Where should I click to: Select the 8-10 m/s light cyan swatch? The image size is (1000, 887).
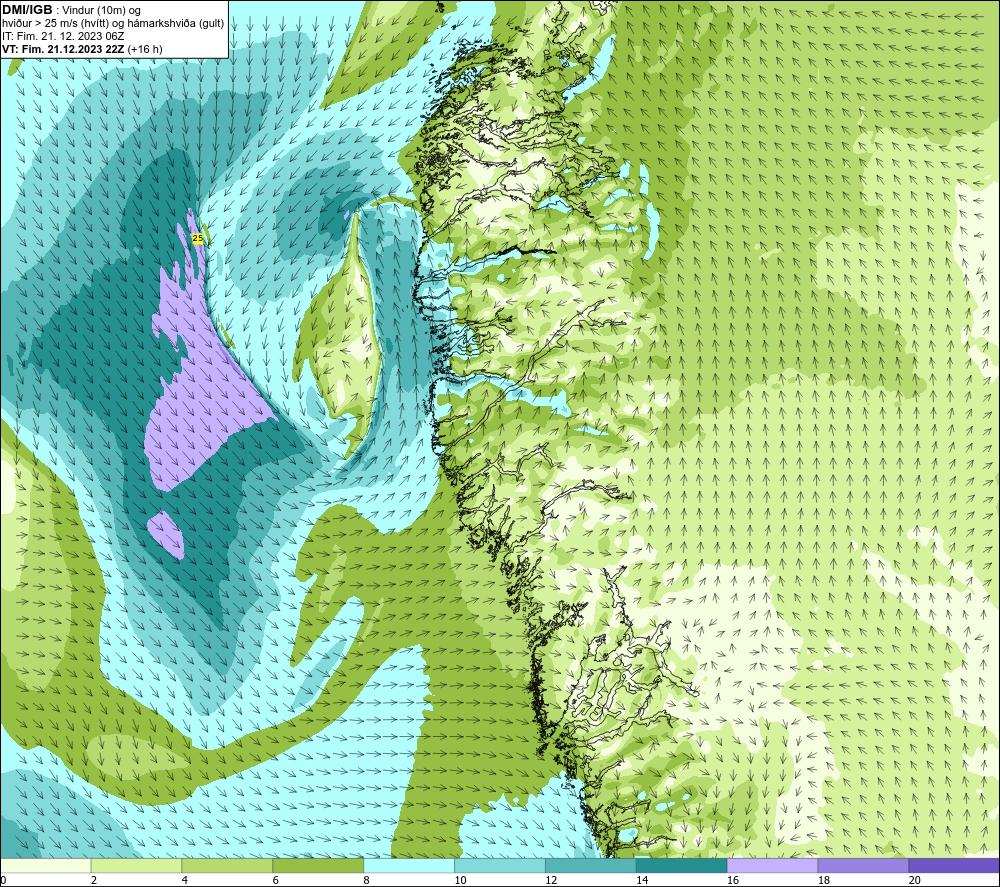[x=409, y=865]
